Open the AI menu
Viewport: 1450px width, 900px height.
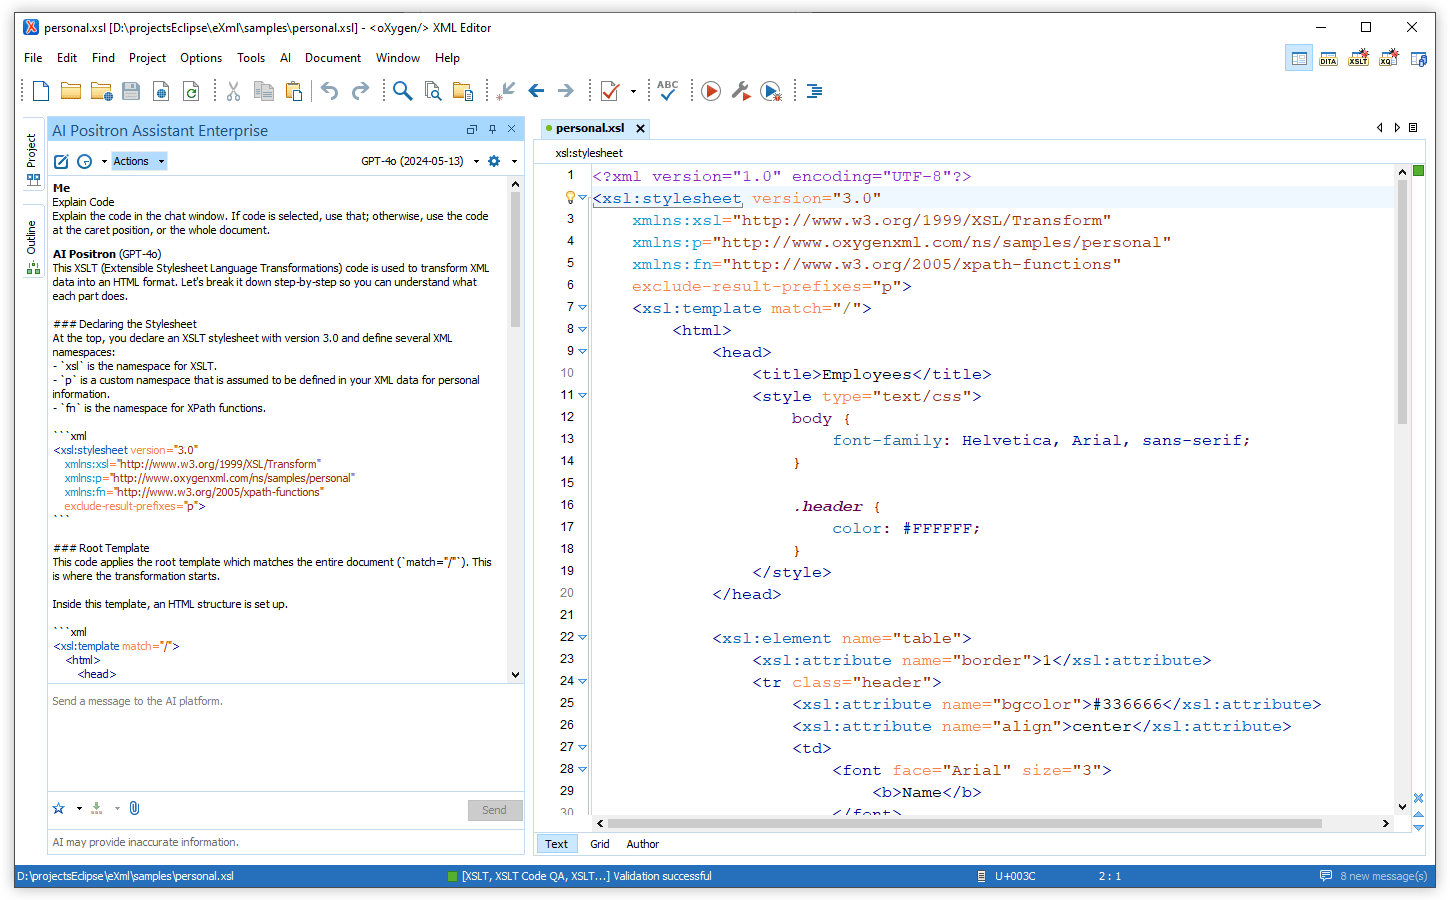(x=285, y=58)
